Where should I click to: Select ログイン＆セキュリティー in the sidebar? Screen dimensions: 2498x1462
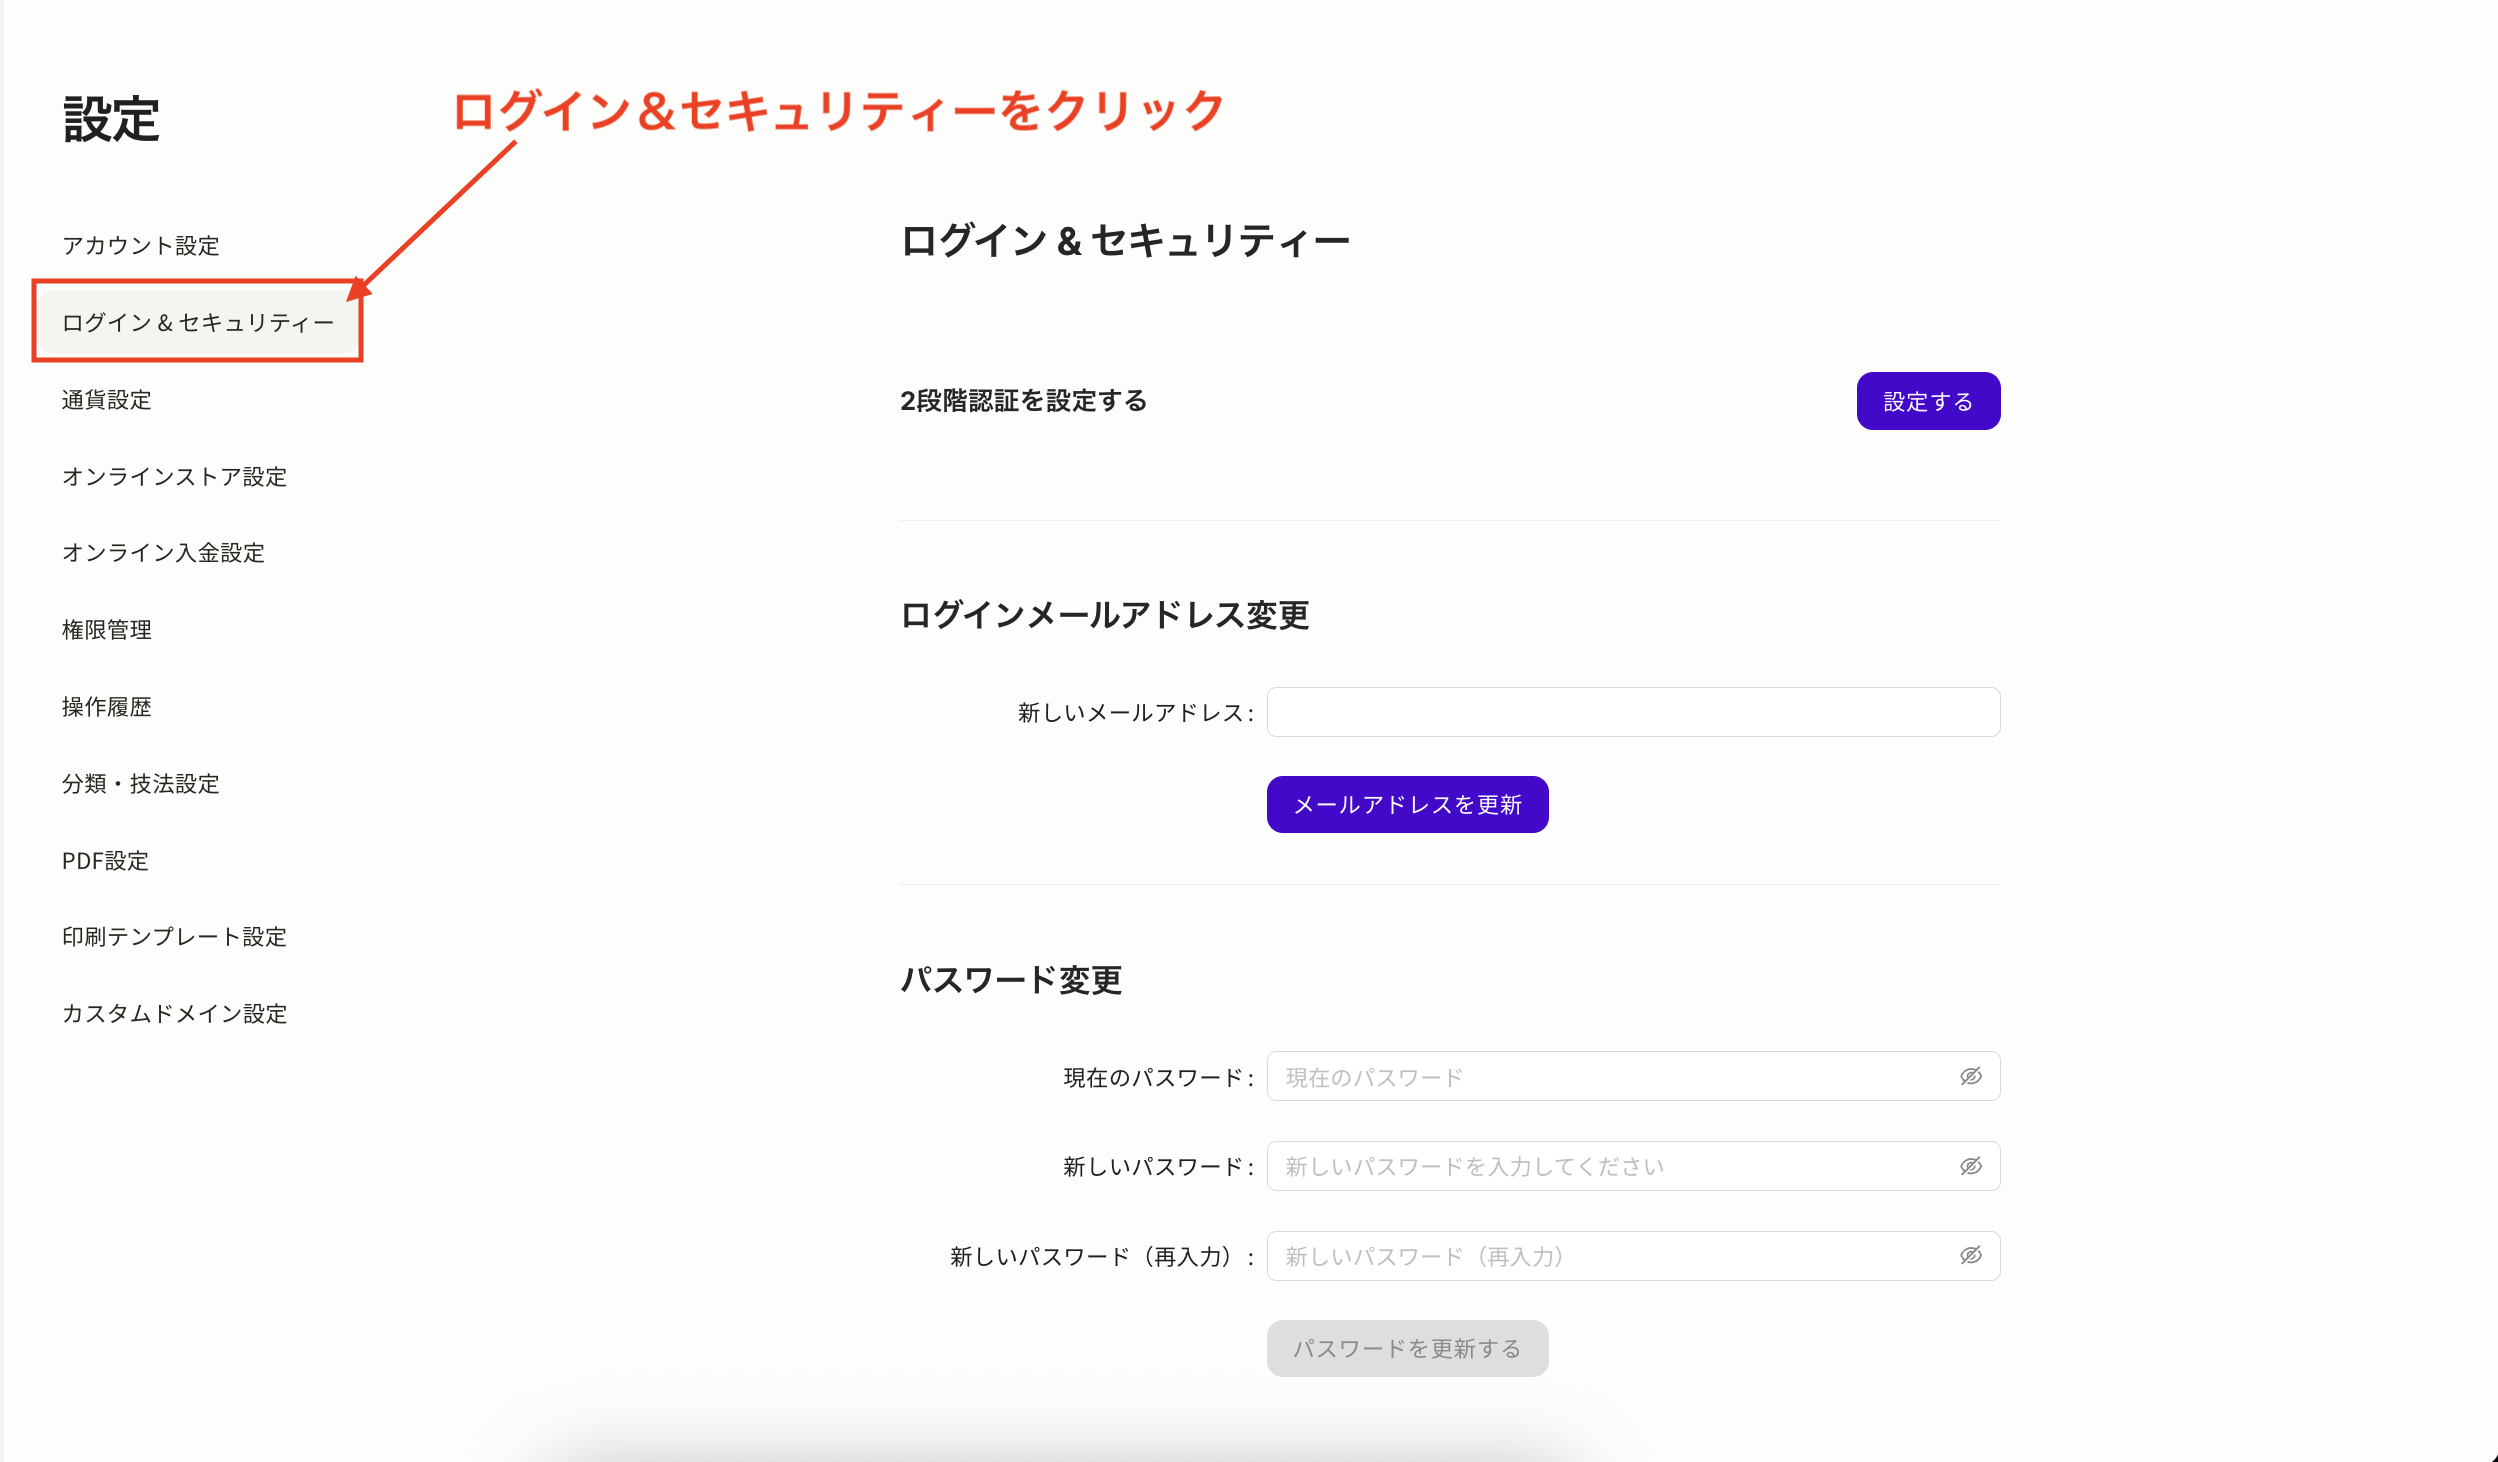pos(197,322)
